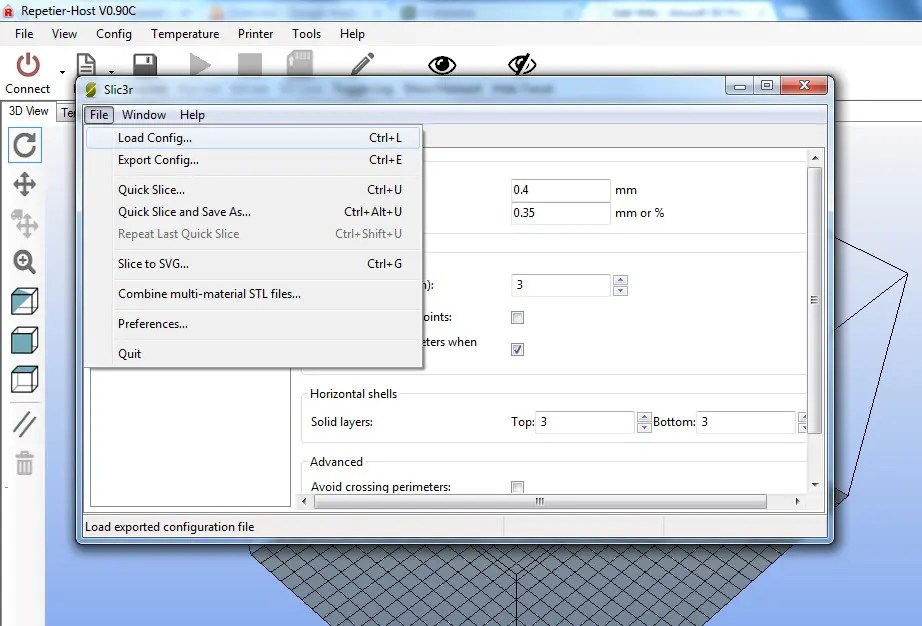
Task: Choose Combine multi-material STL files...
Action: click(253, 294)
